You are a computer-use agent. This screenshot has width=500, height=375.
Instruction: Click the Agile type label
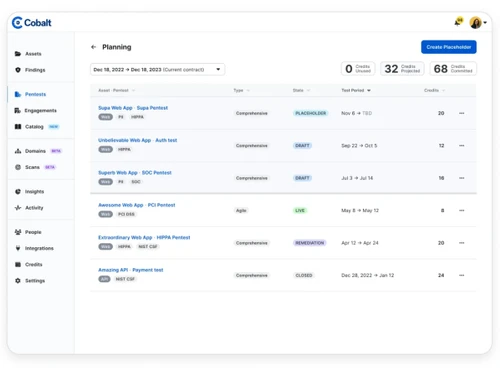click(241, 210)
